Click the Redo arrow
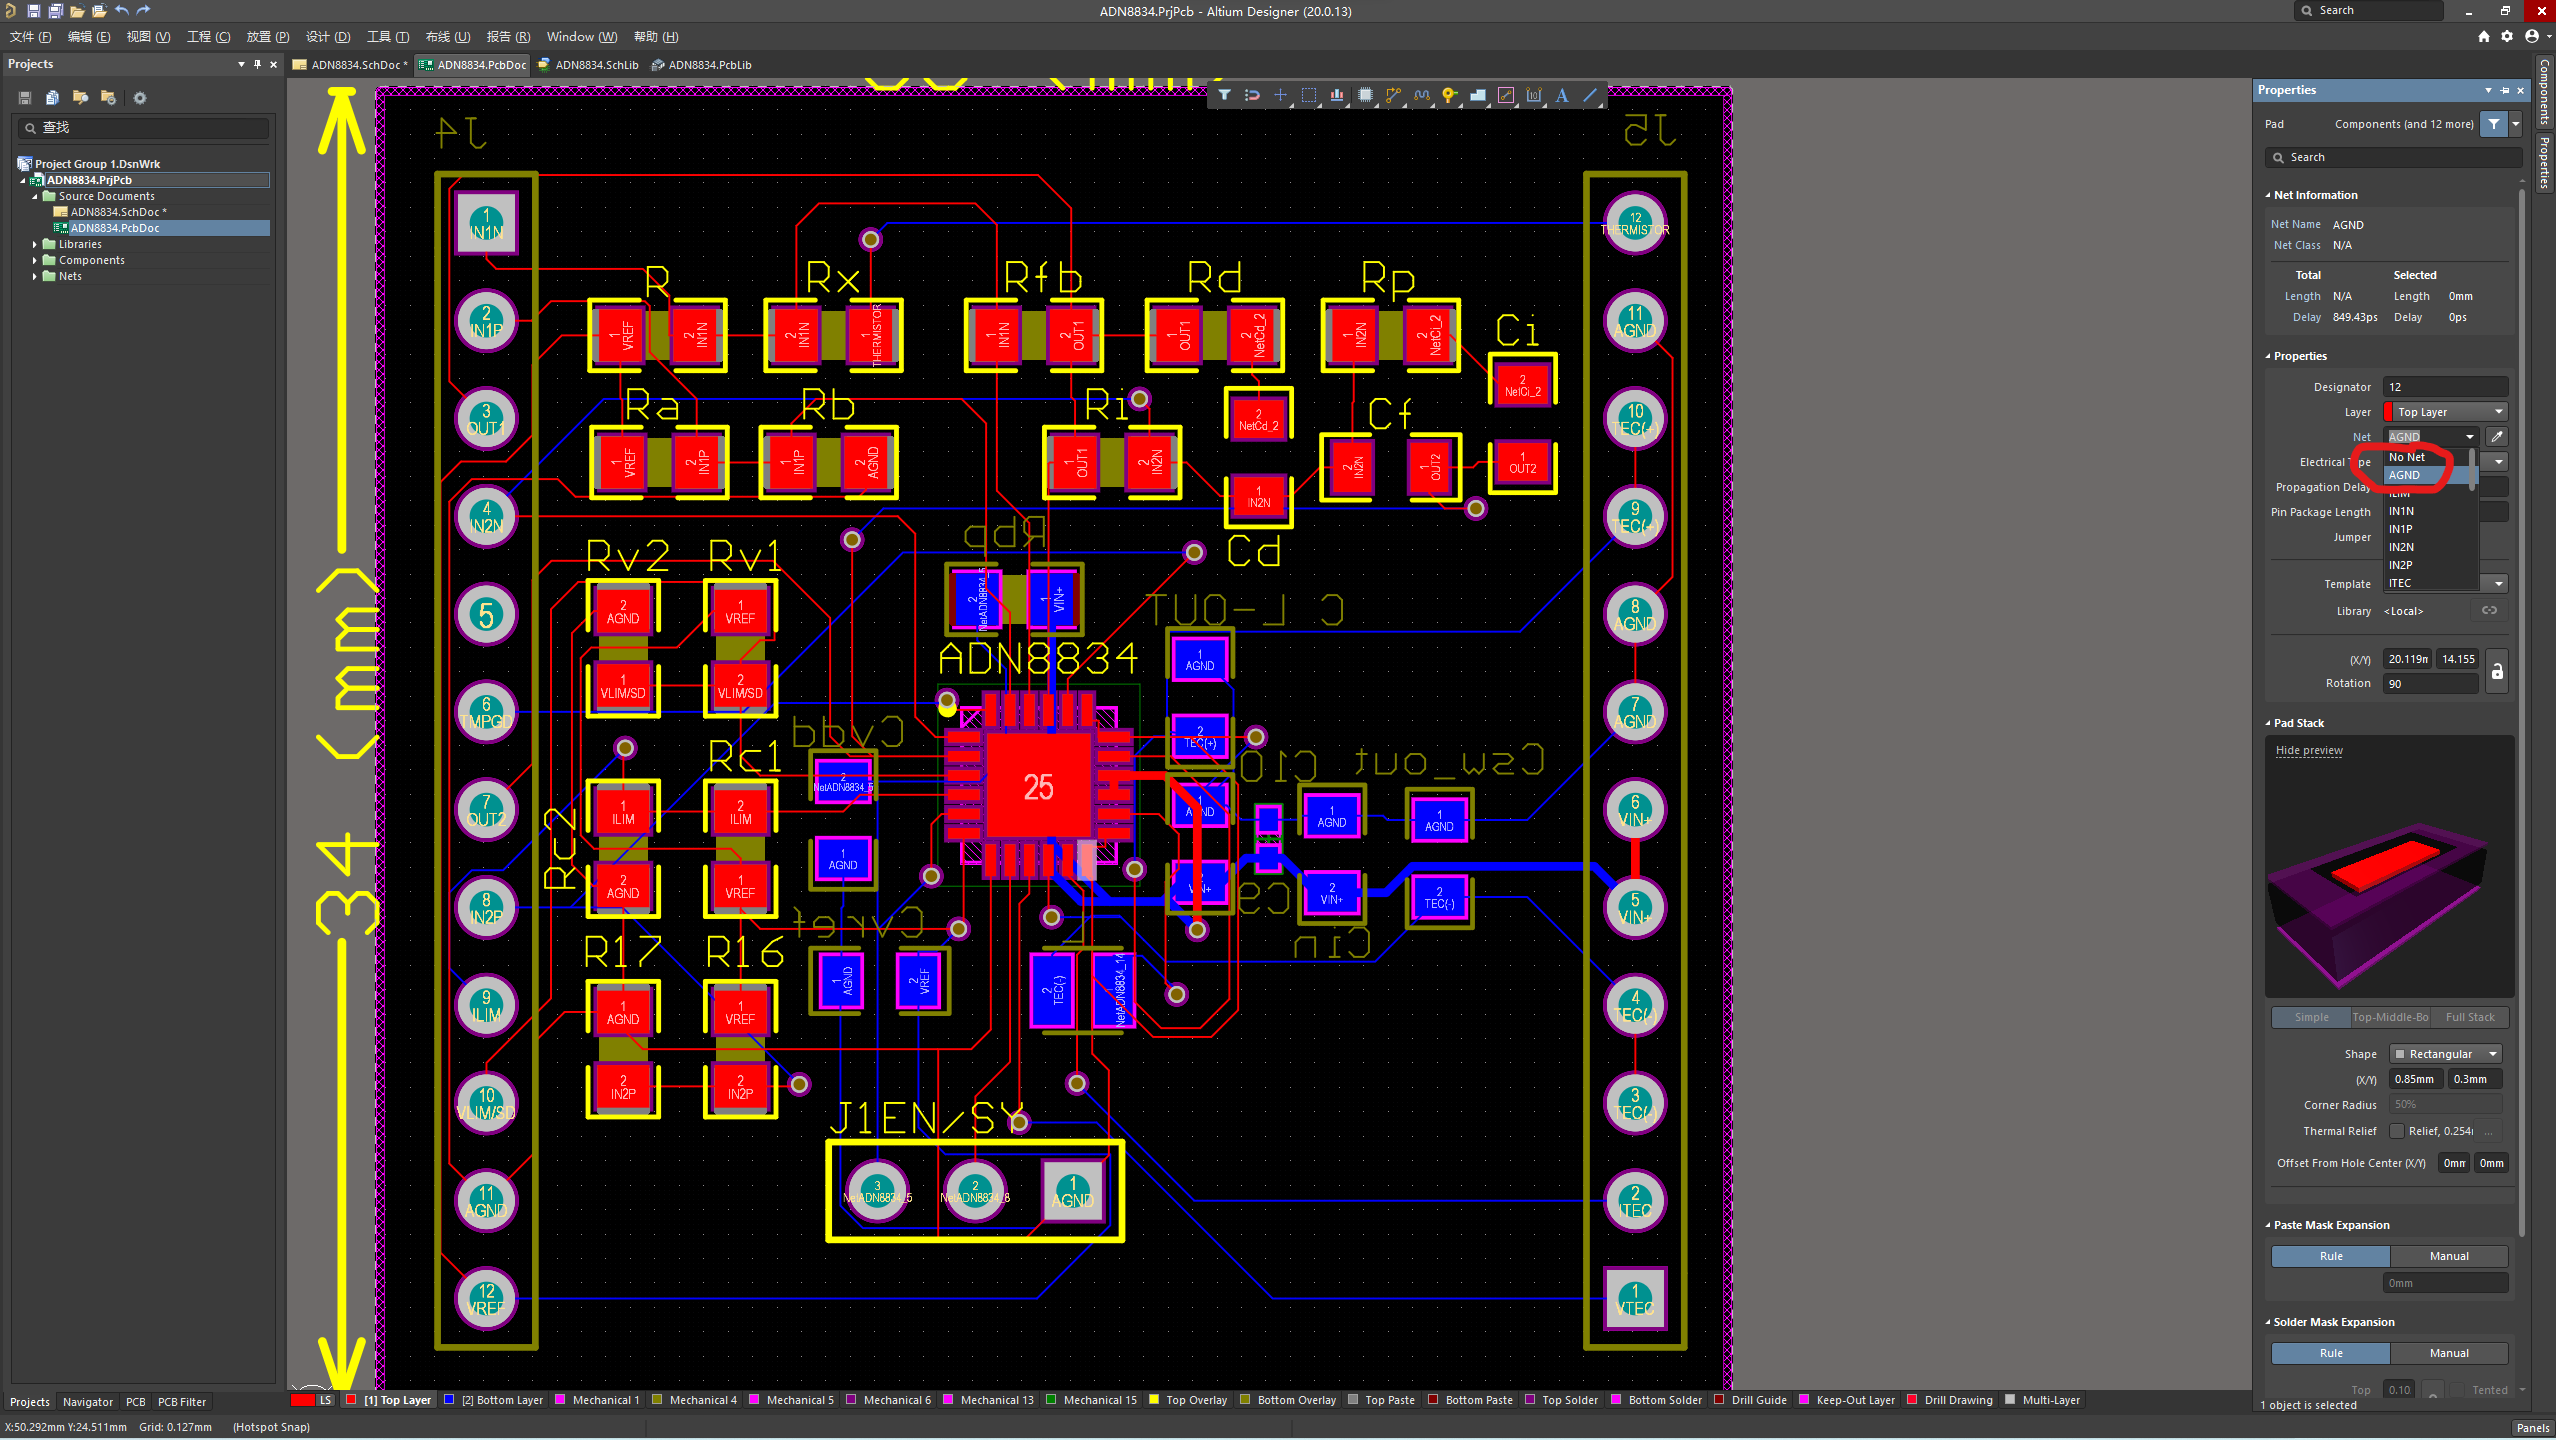 [x=143, y=11]
